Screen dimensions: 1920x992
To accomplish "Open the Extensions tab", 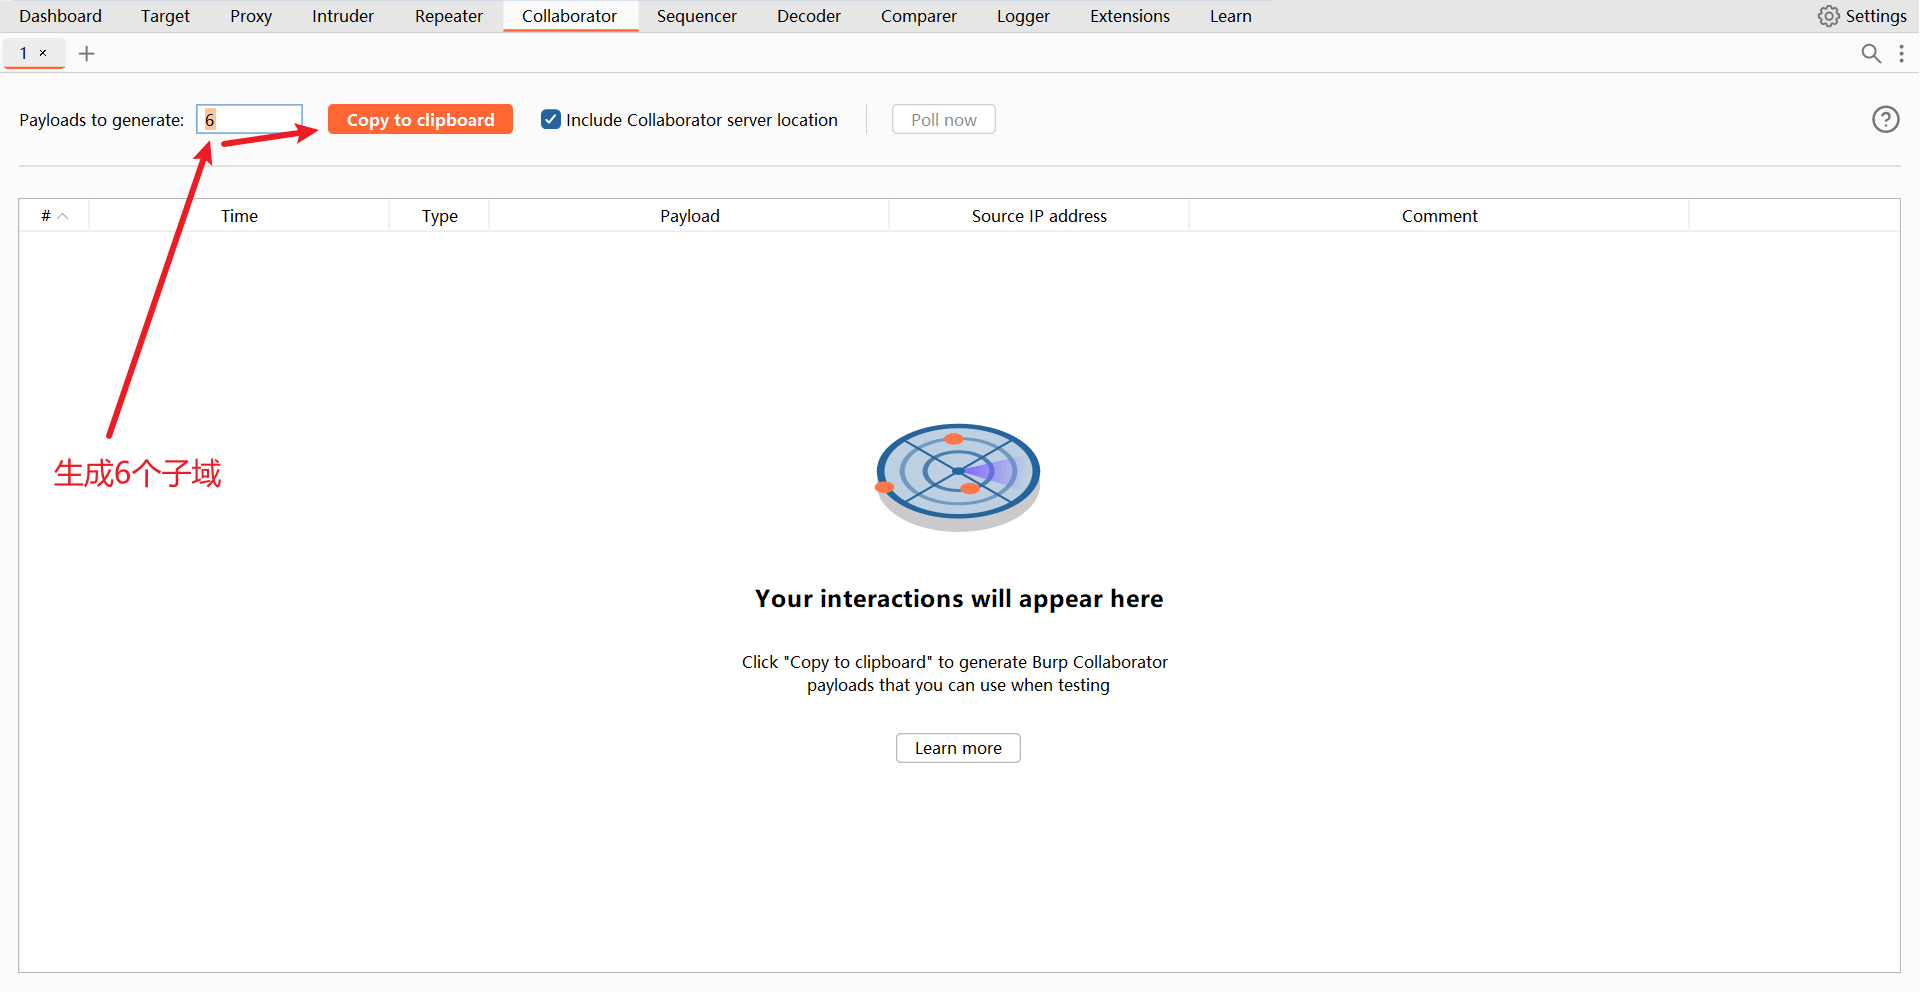I will 1129,16.
